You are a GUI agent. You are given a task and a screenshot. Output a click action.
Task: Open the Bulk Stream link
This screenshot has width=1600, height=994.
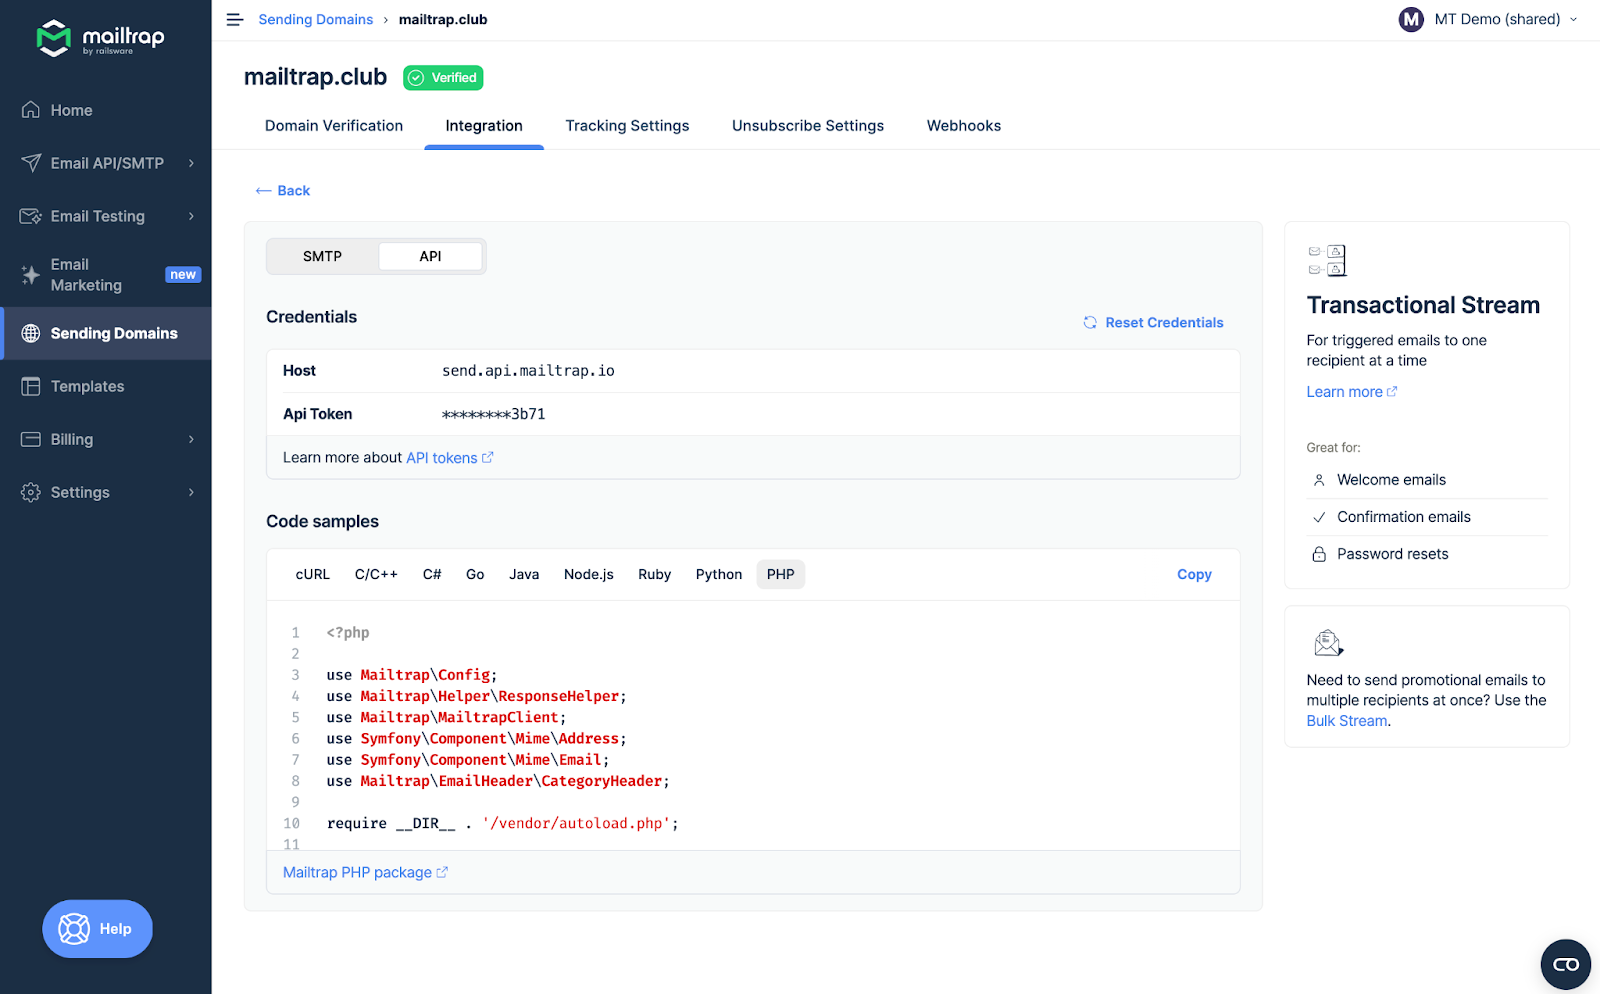point(1346,721)
